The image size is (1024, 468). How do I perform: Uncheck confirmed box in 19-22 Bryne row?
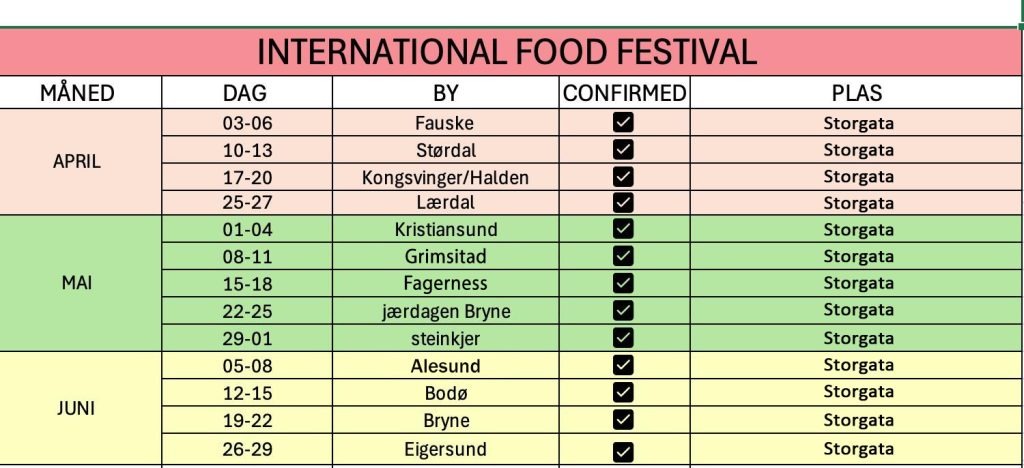623,419
